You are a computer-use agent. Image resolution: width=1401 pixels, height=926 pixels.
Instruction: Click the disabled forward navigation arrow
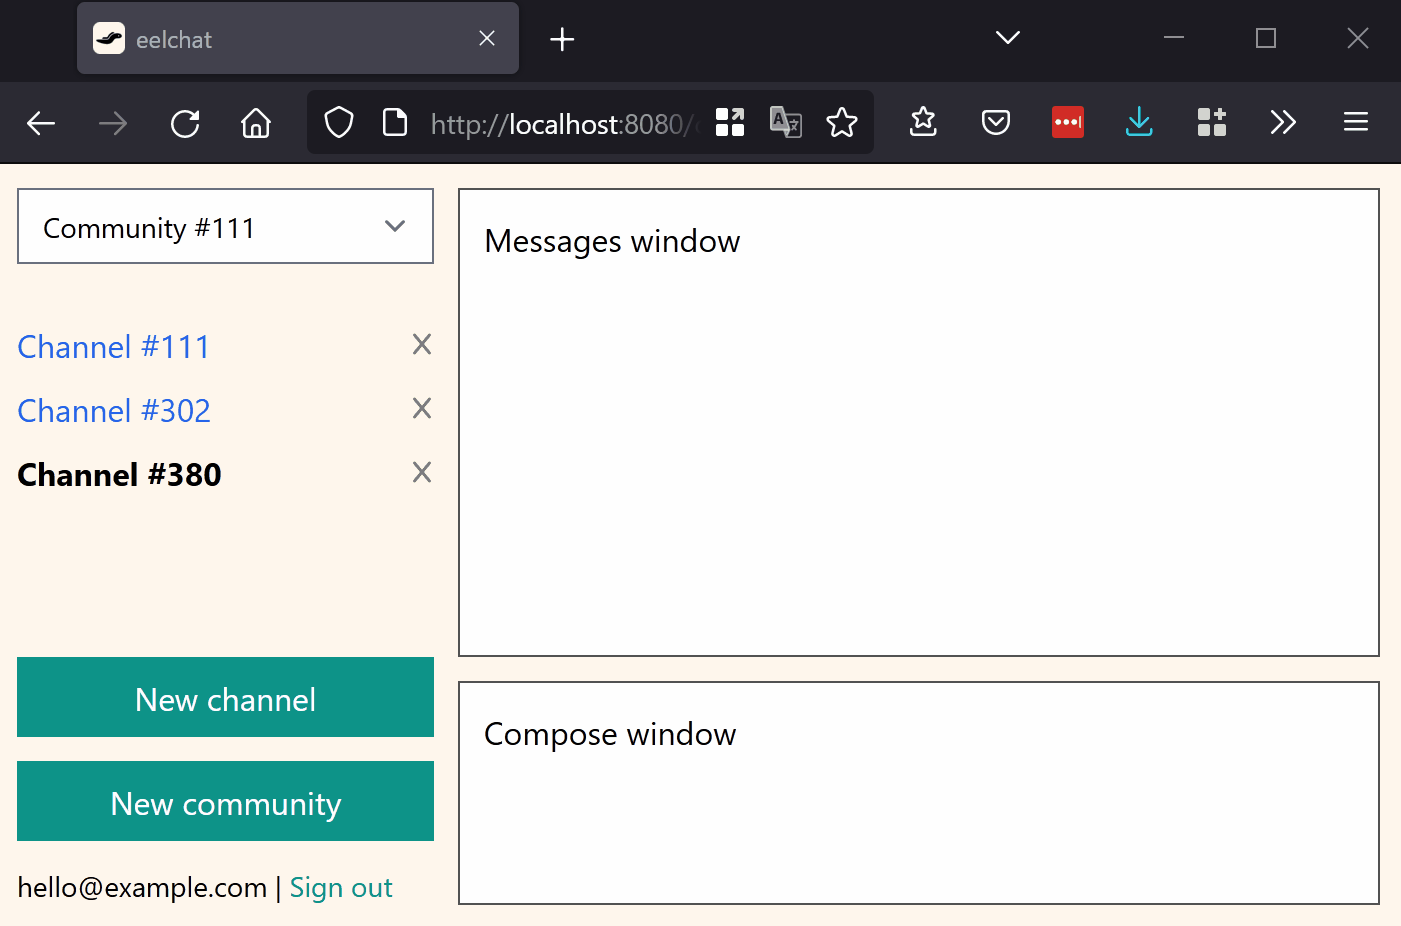coord(113,123)
